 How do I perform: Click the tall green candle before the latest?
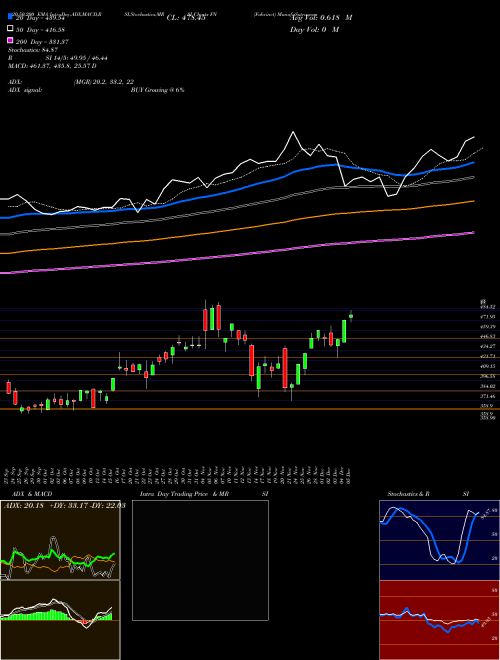click(x=344, y=331)
